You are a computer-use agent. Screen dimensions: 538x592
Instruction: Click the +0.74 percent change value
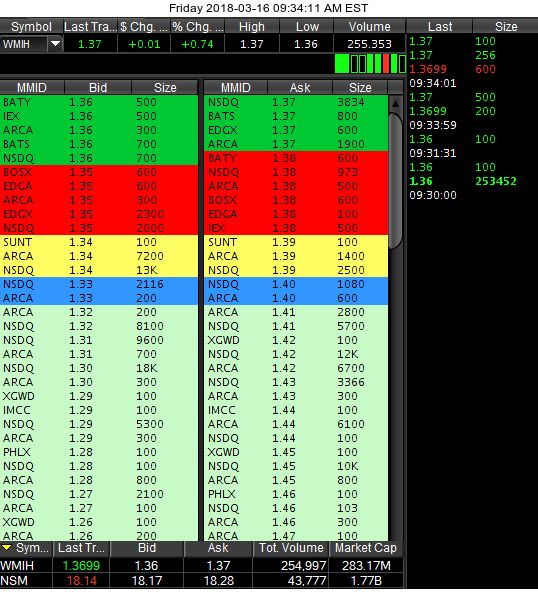click(197, 44)
